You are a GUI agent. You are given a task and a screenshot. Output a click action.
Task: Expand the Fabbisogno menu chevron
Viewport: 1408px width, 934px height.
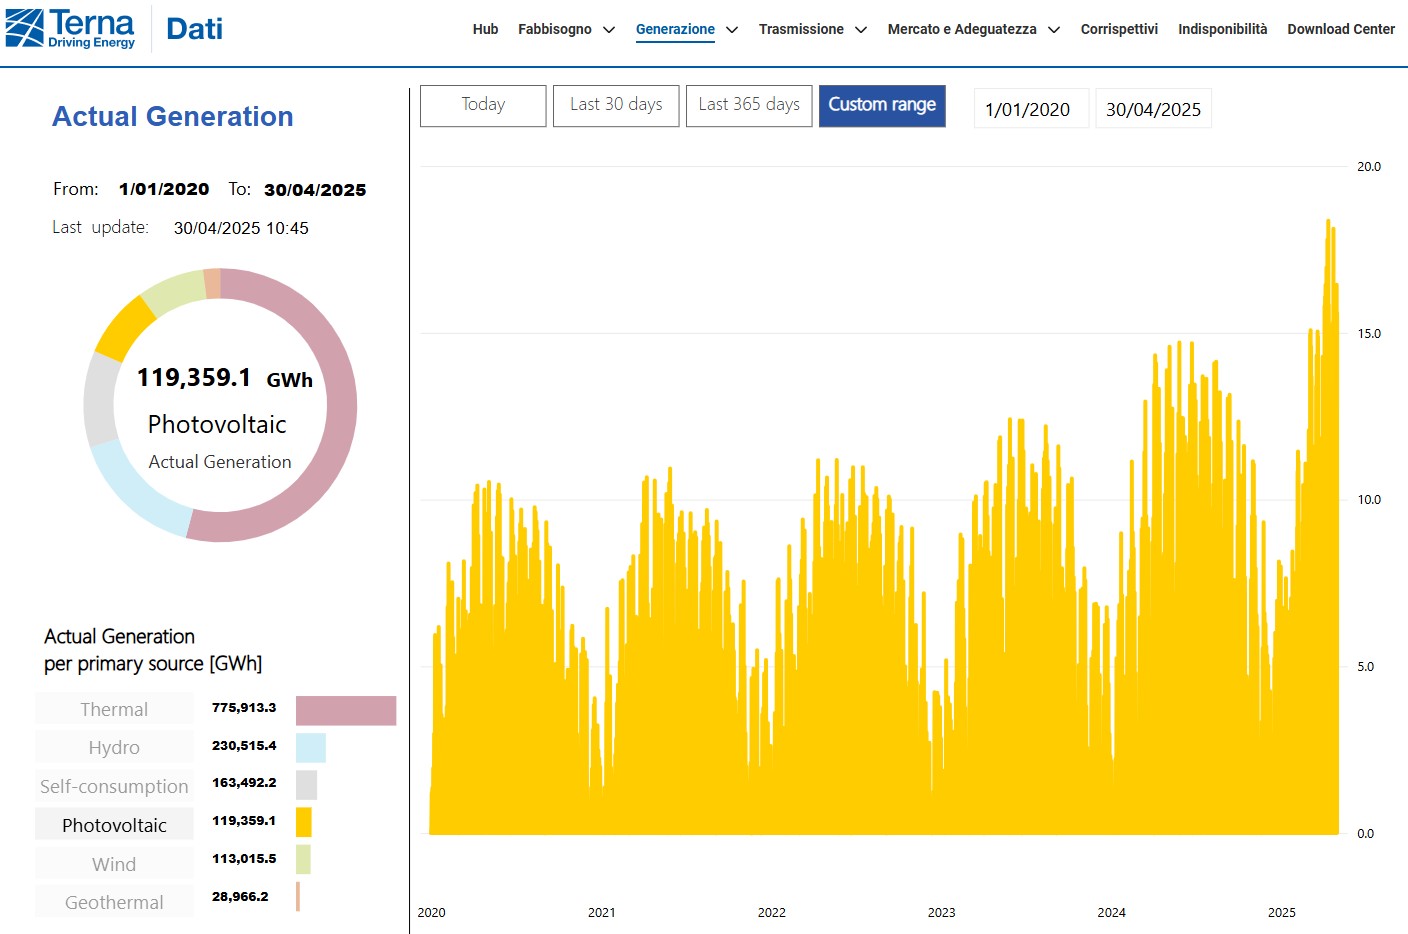[x=609, y=30]
